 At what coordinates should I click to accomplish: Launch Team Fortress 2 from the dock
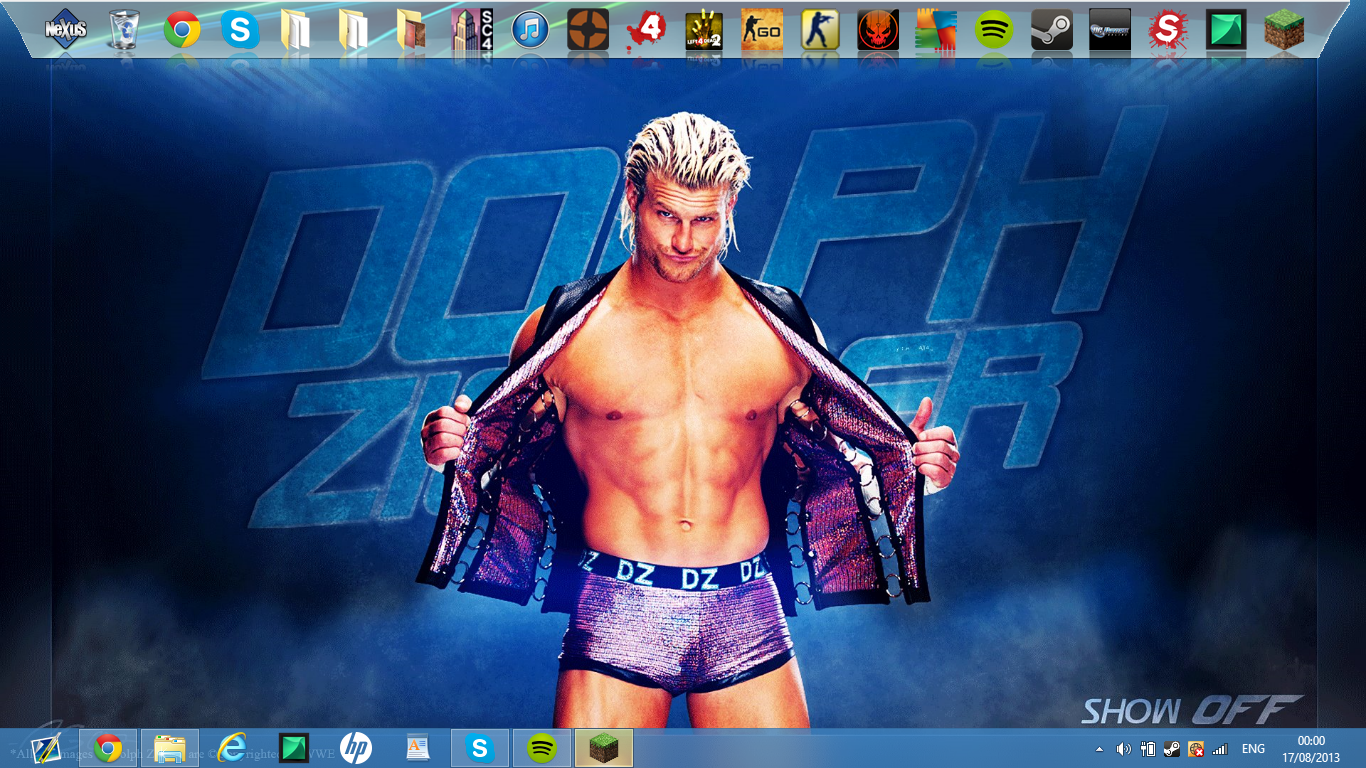click(588, 30)
